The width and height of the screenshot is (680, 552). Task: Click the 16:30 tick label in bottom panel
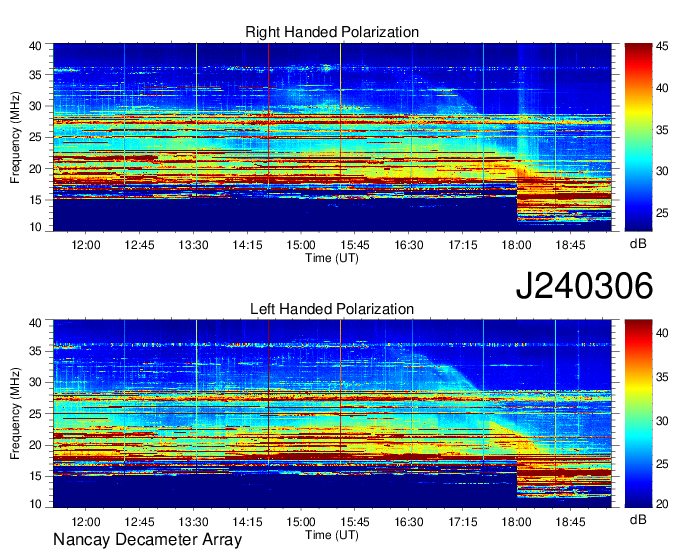coord(409,522)
